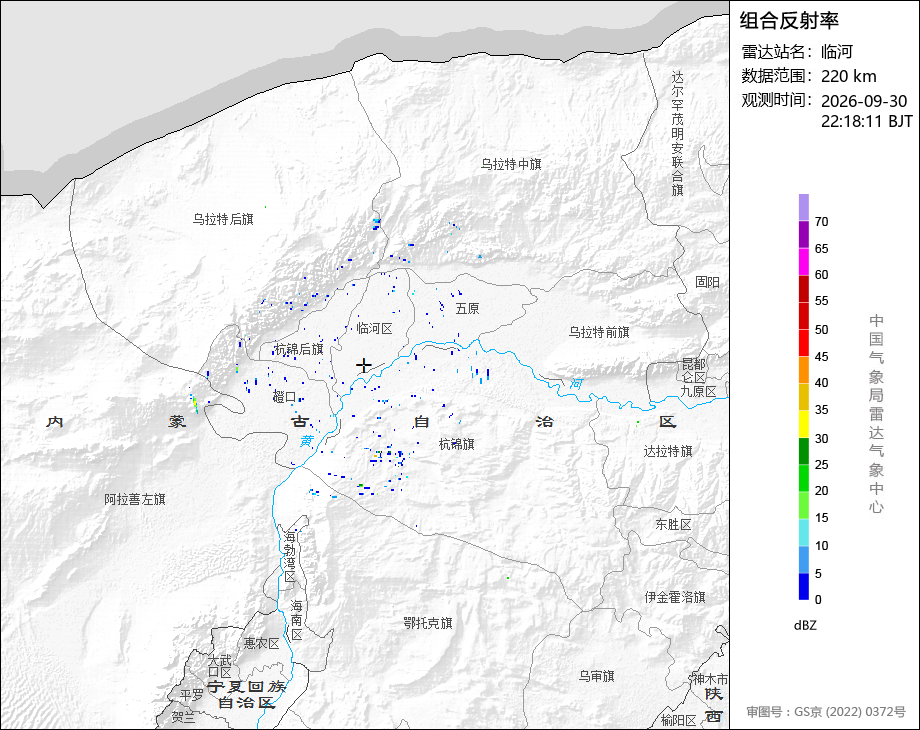Click the 神木市 map label

pos(710,679)
